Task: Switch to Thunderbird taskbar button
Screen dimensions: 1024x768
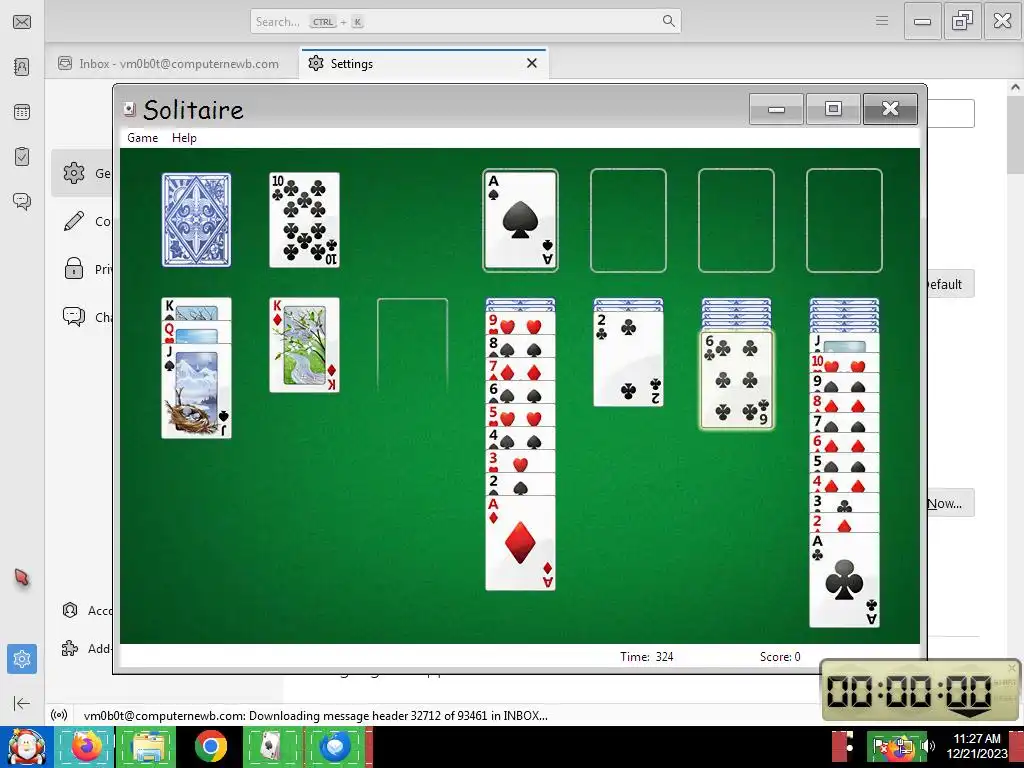Action: [x=336, y=747]
